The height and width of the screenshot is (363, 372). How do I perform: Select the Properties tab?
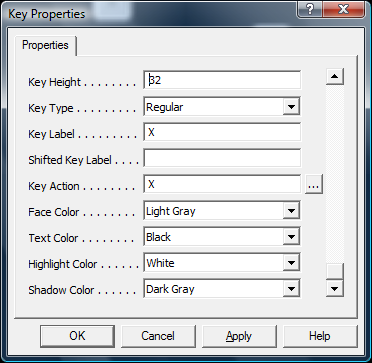point(45,45)
